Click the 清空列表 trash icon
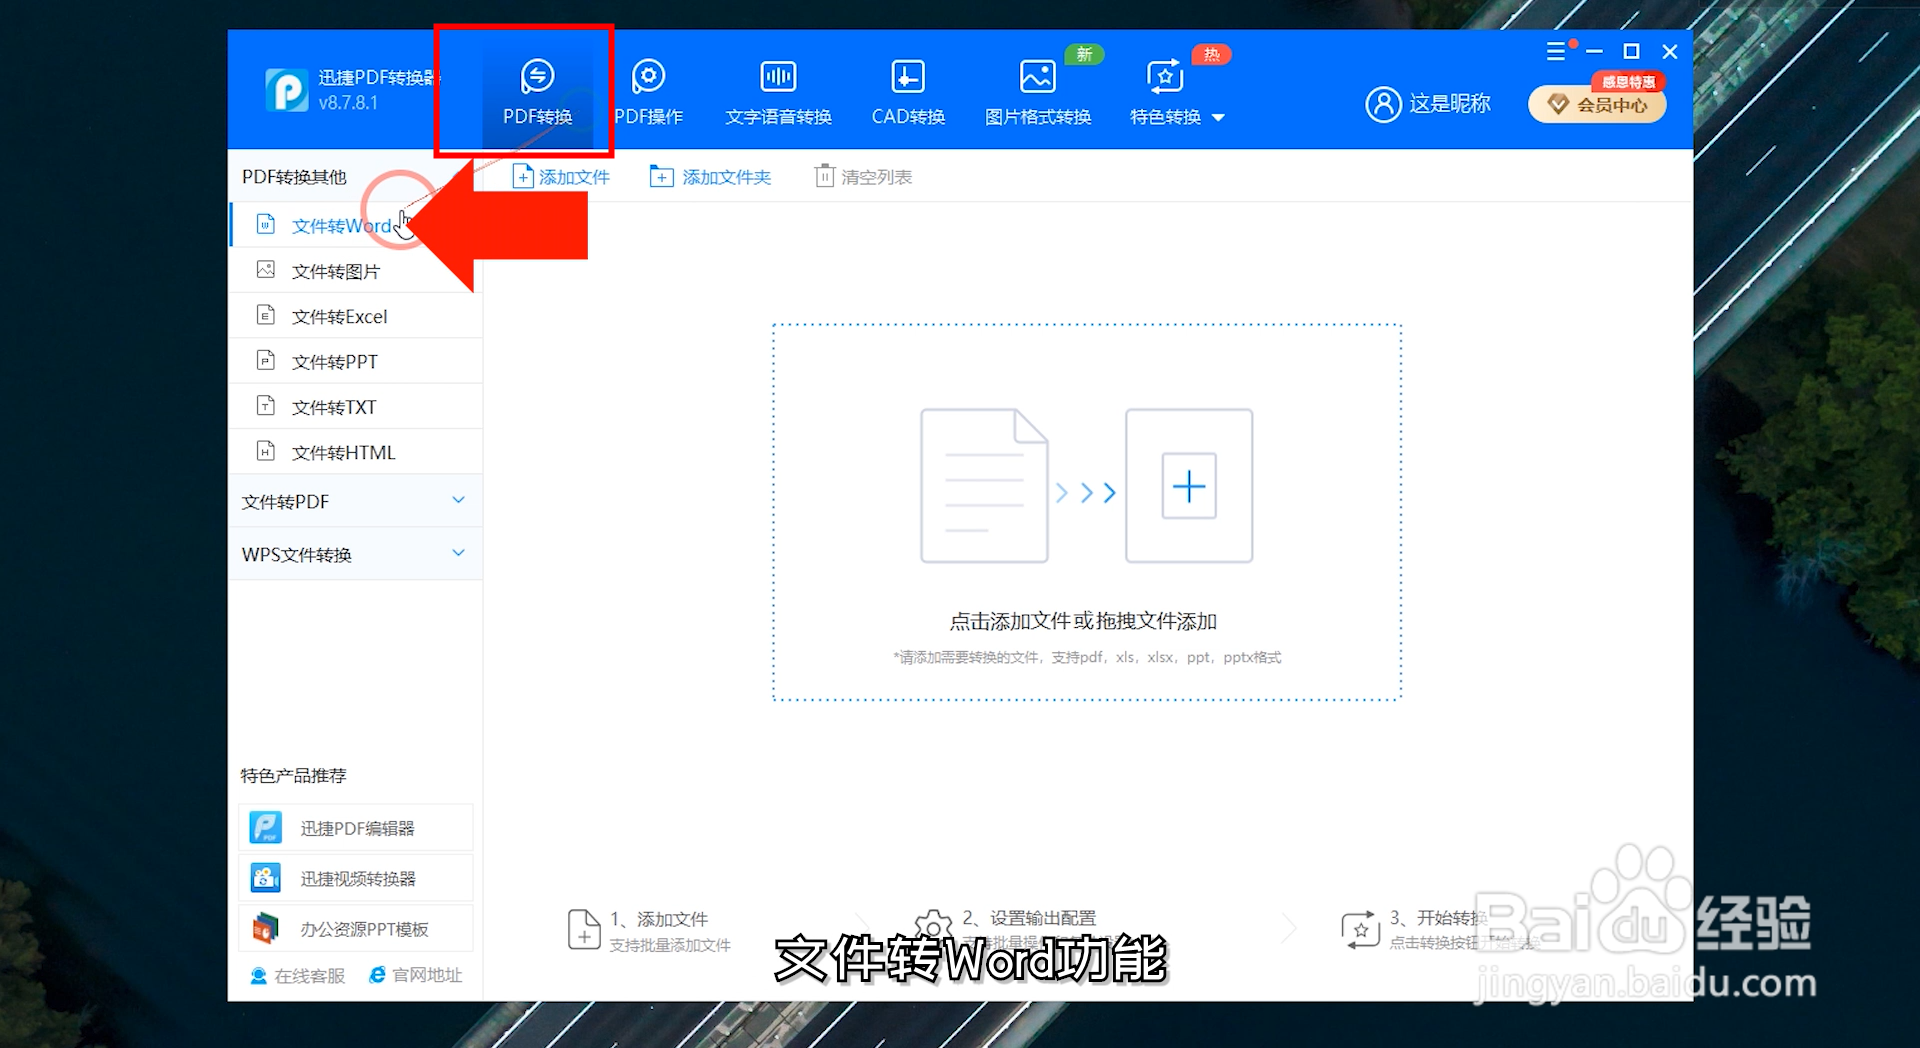This screenshot has width=1920, height=1048. 824,176
